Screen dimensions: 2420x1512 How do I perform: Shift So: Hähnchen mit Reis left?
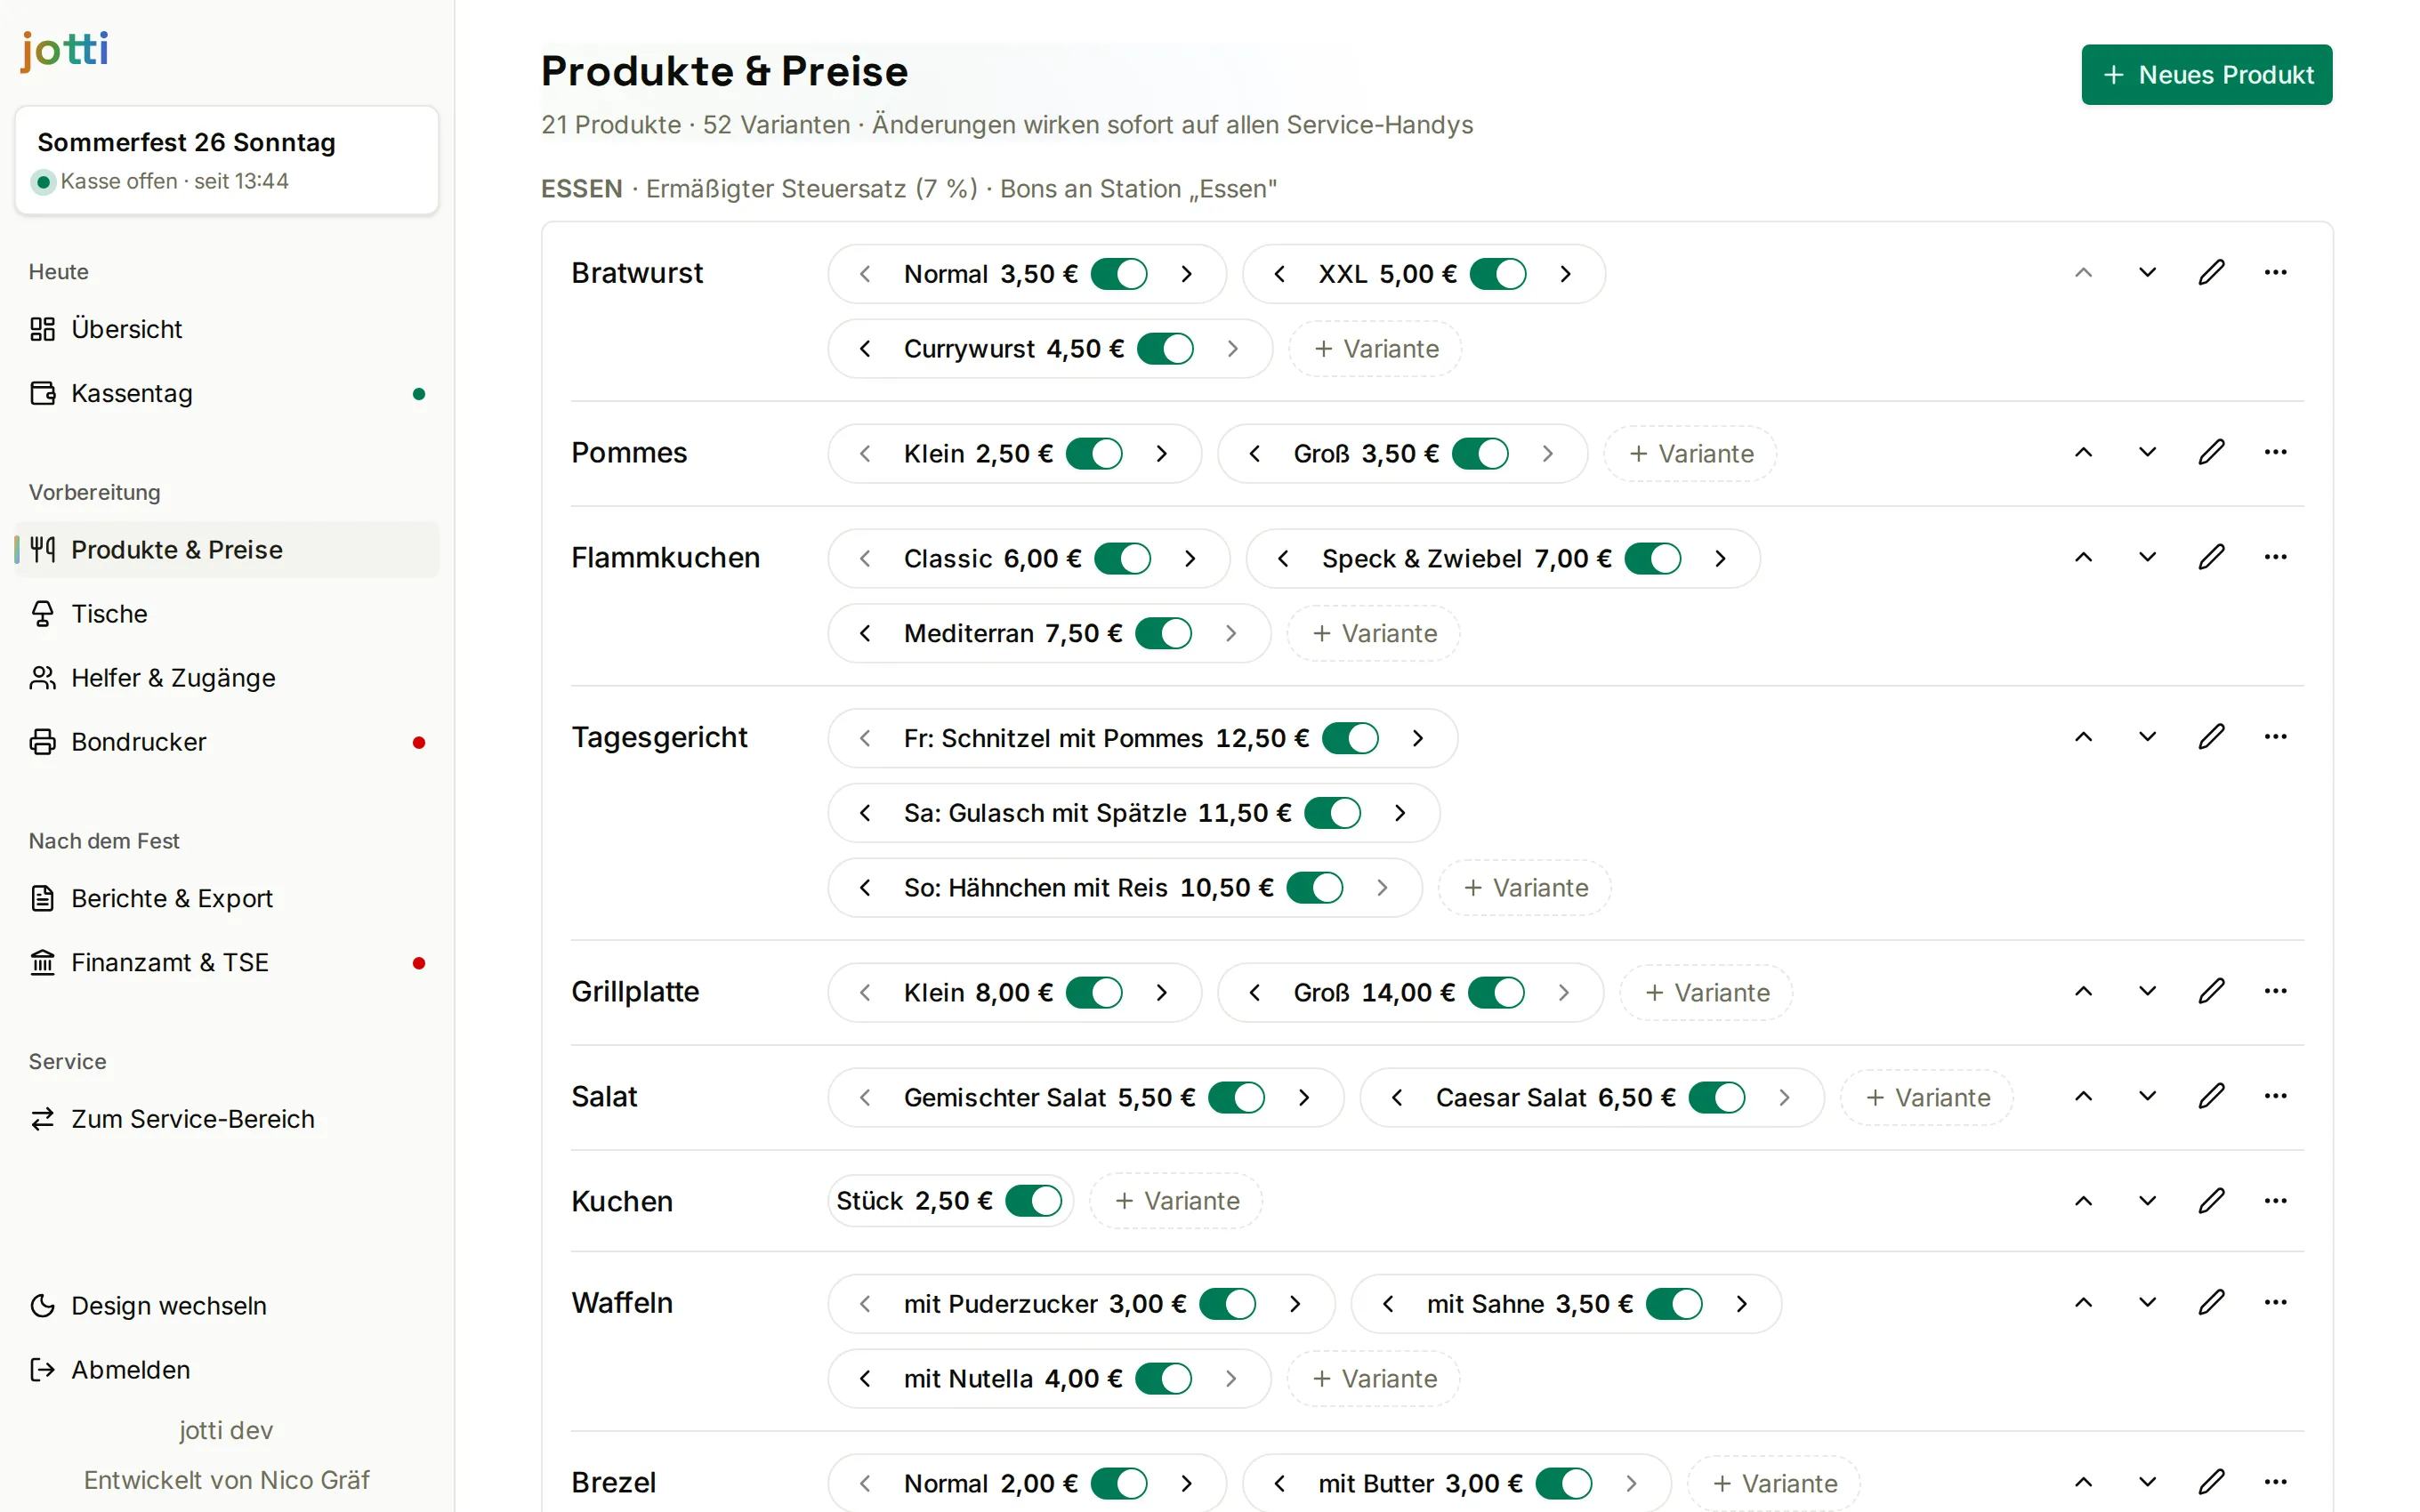(x=865, y=888)
